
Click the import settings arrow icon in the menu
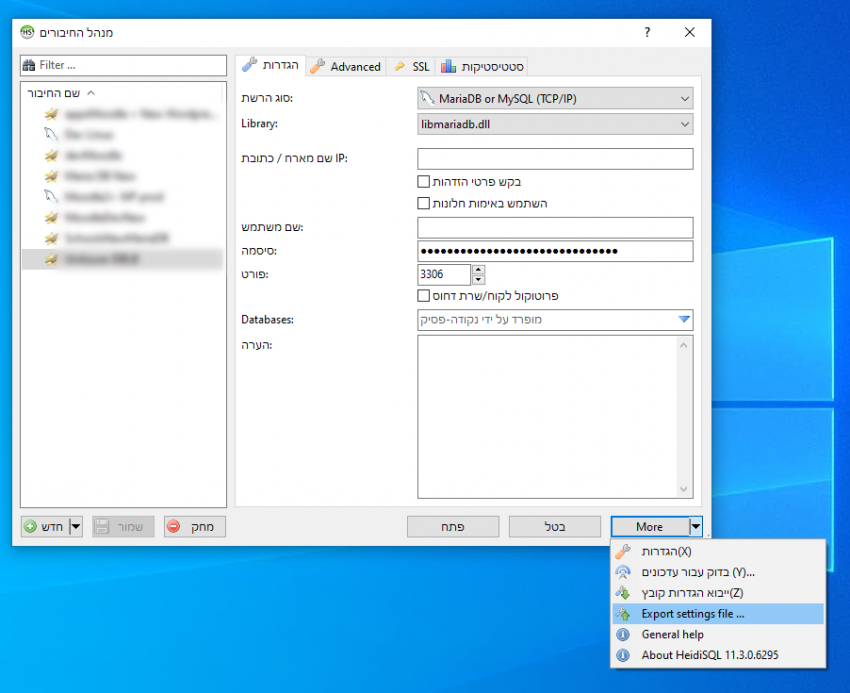(623, 593)
